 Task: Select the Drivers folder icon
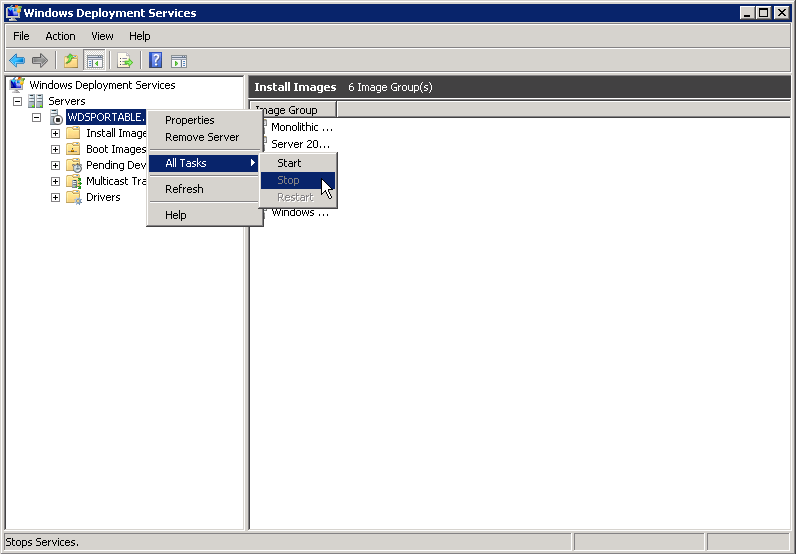(73, 197)
